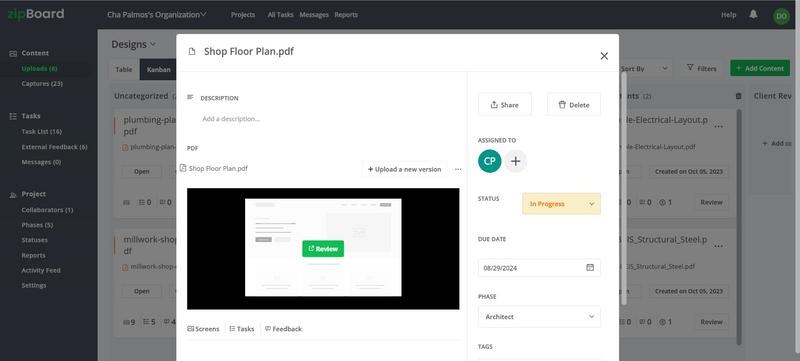Click Review on the Electrical-Layout card
The height and width of the screenshot is (361, 800).
tap(711, 202)
